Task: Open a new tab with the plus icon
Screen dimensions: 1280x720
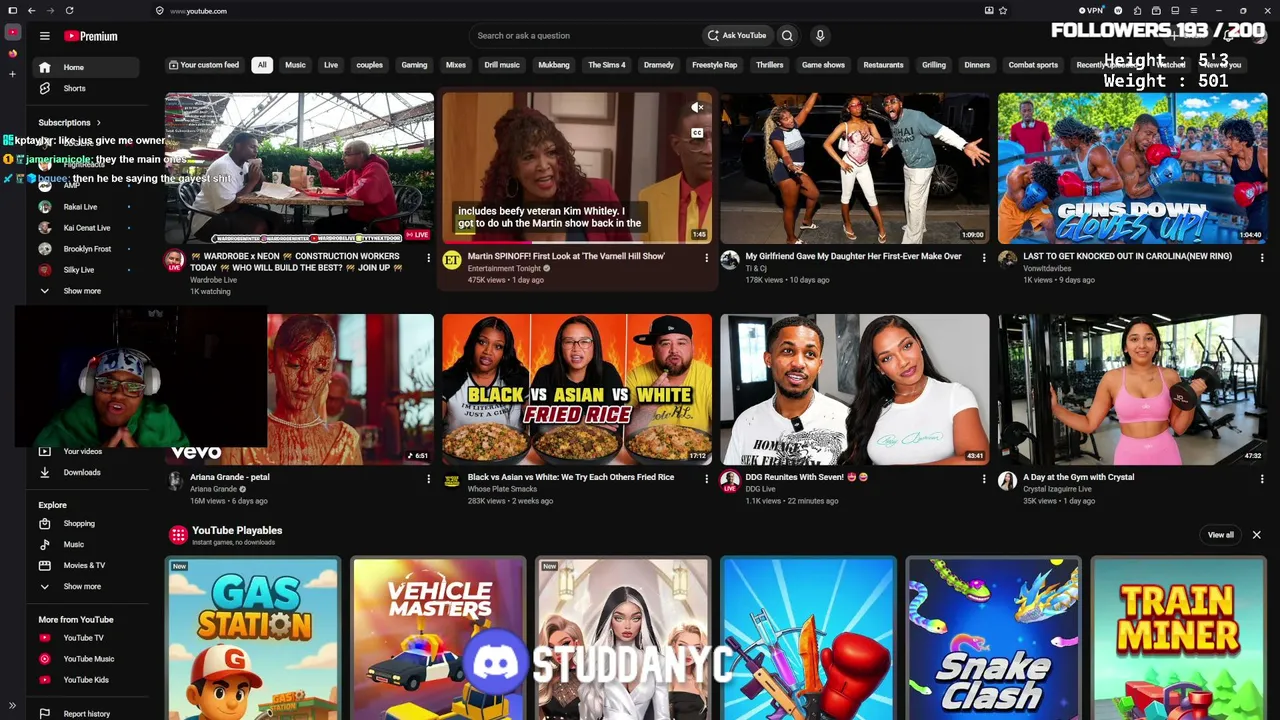Action: (12, 74)
